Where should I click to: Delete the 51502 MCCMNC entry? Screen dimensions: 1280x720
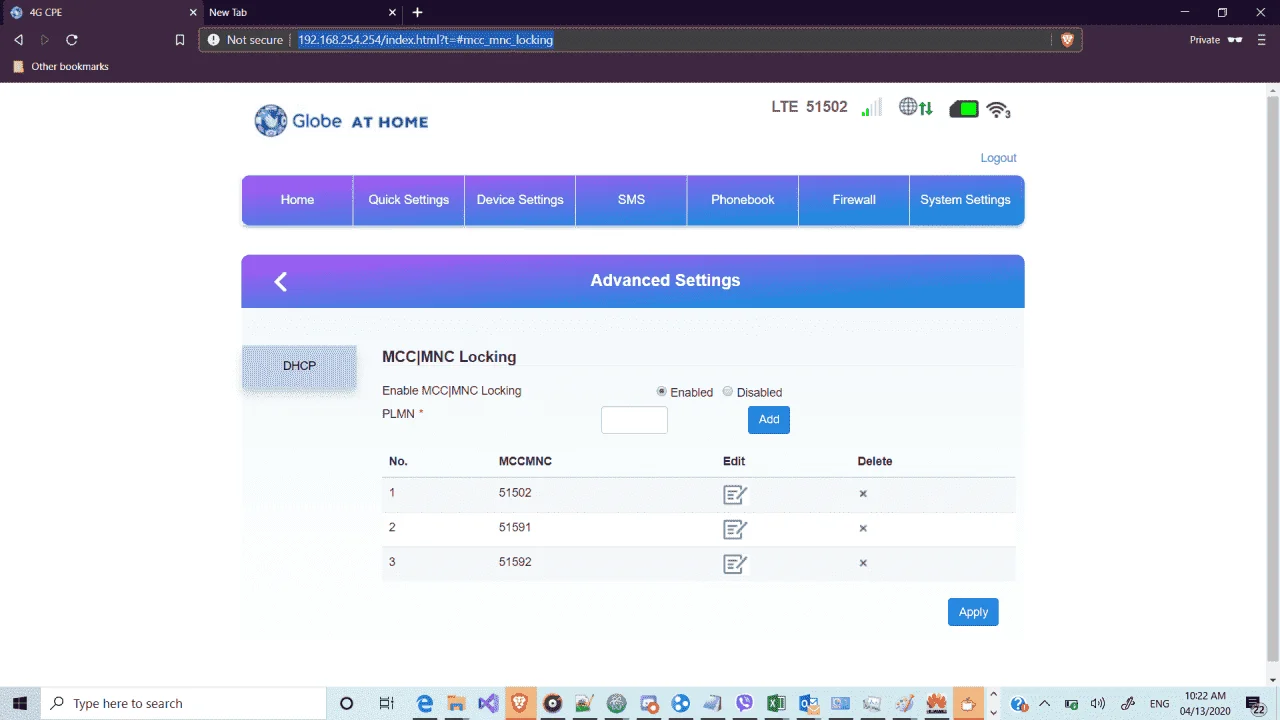click(863, 494)
